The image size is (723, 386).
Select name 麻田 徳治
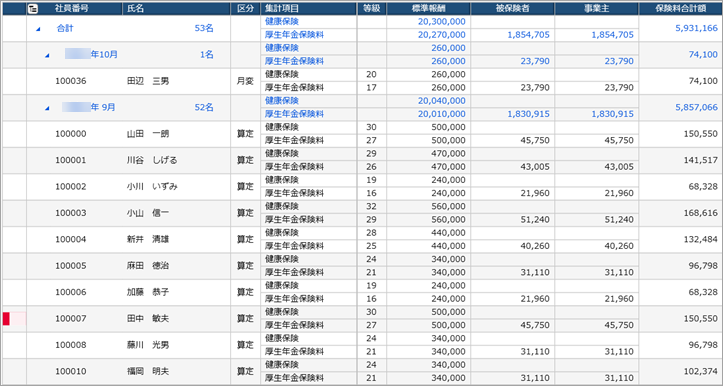148,266
